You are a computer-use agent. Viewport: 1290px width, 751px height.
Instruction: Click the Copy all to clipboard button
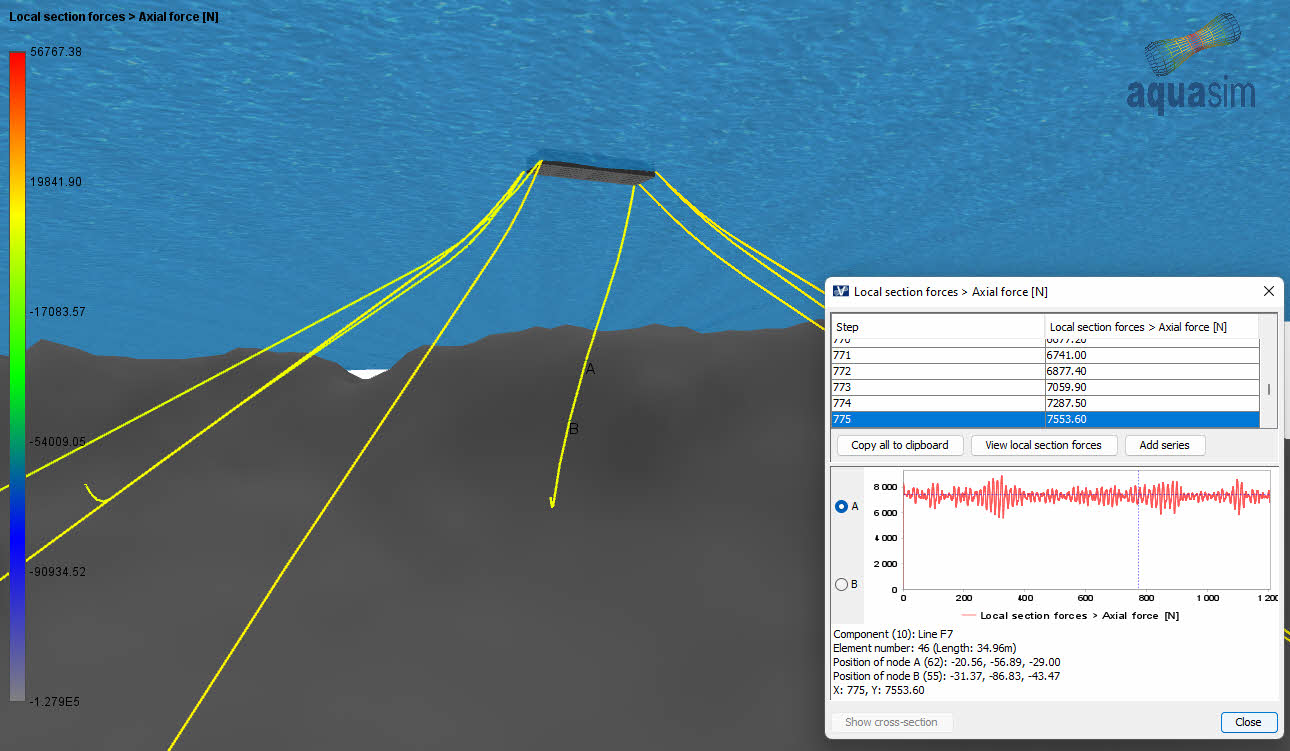coord(899,445)
